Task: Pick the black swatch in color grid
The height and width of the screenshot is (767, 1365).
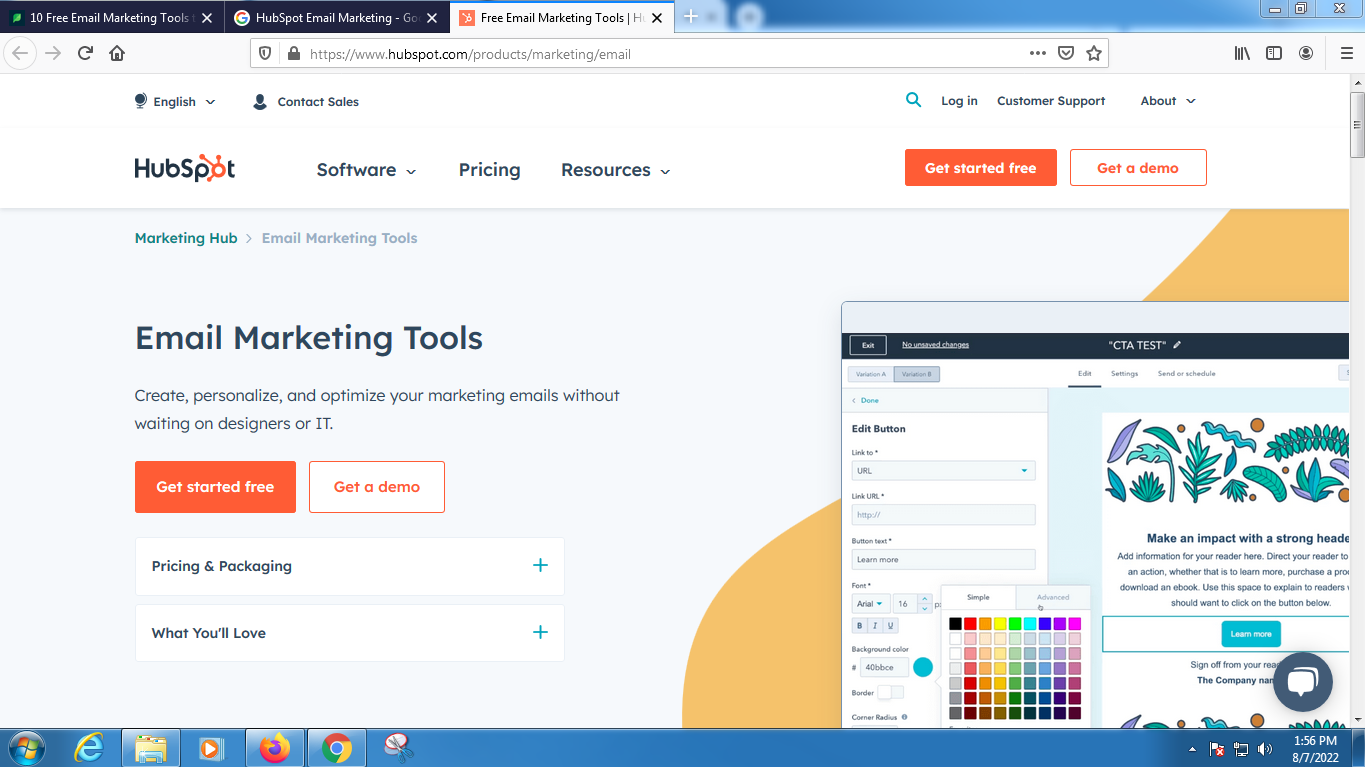Action: [x=955, y=624]
